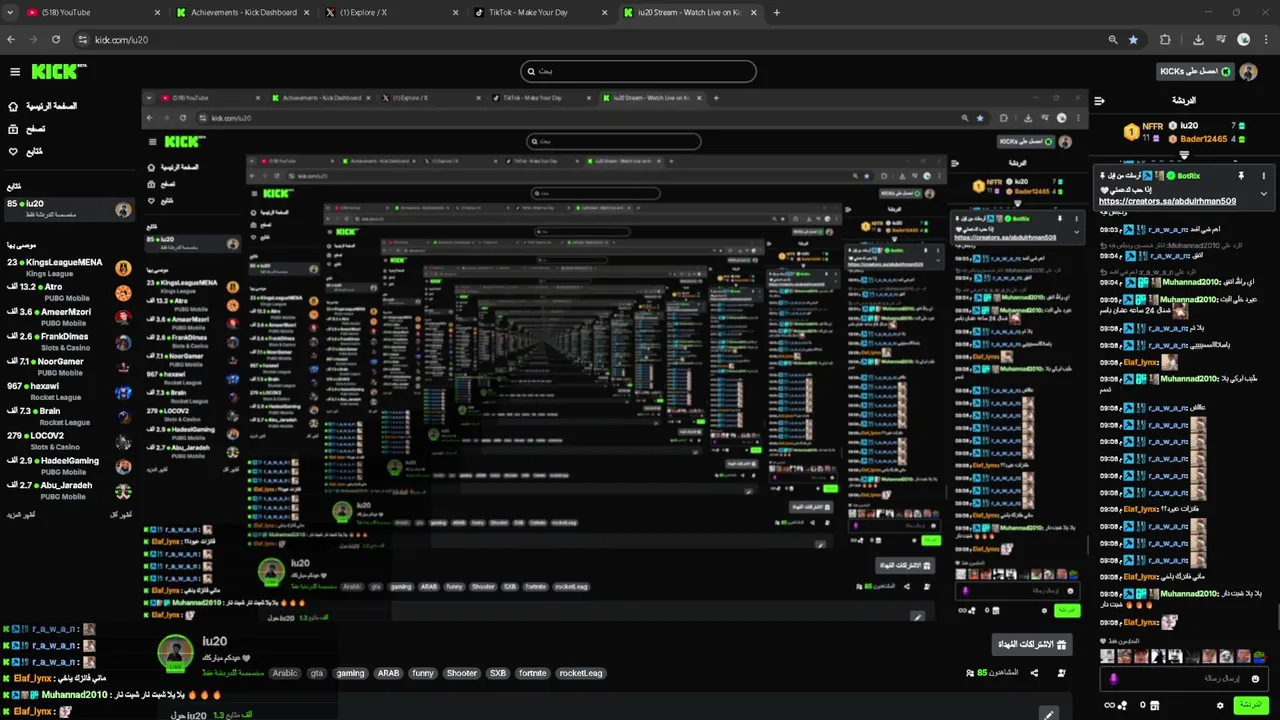Switch to the (1) Explore / X tab
Image resolution: width=1280 pixels, height=720 pixels.
tap(393, 12)
